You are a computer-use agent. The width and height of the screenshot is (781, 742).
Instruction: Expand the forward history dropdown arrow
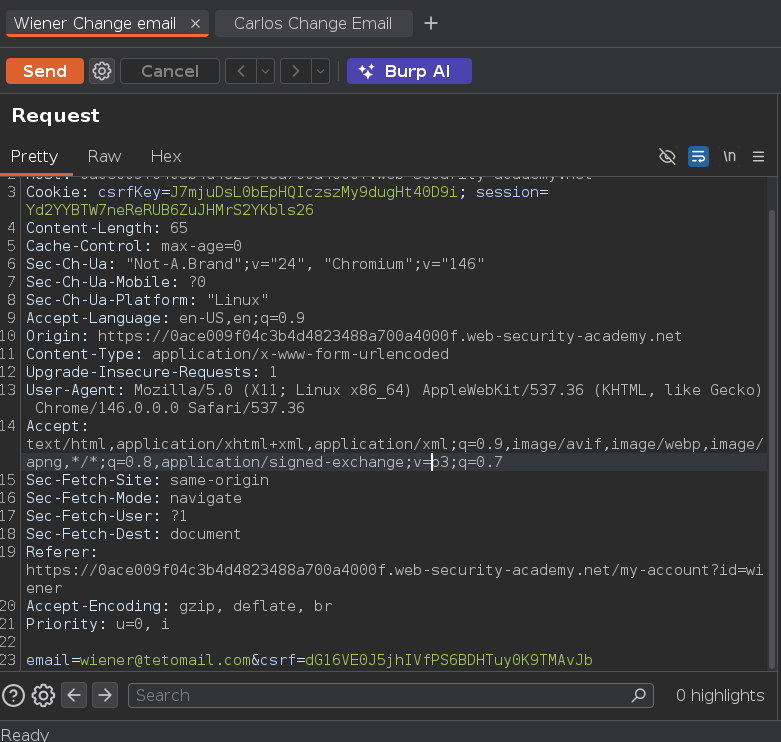click(x=320, y=71)
